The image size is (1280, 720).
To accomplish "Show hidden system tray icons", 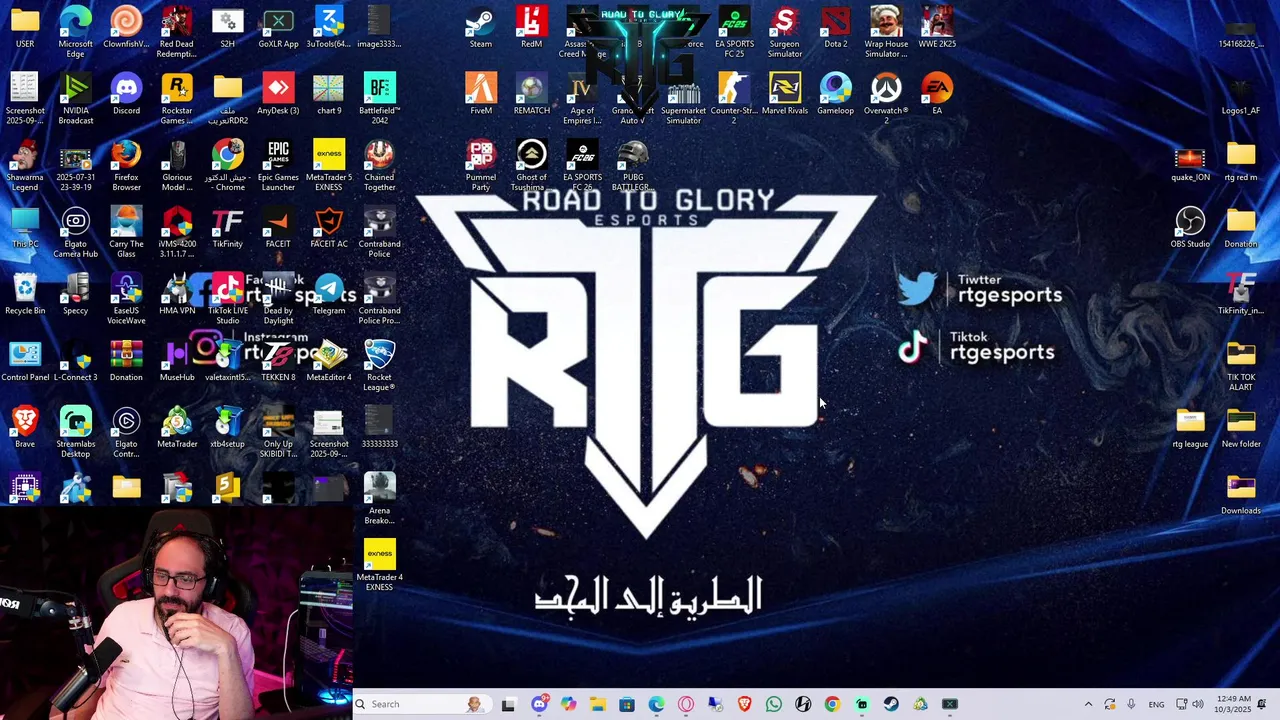I will pyautogui.click(x=1088, y=704).
